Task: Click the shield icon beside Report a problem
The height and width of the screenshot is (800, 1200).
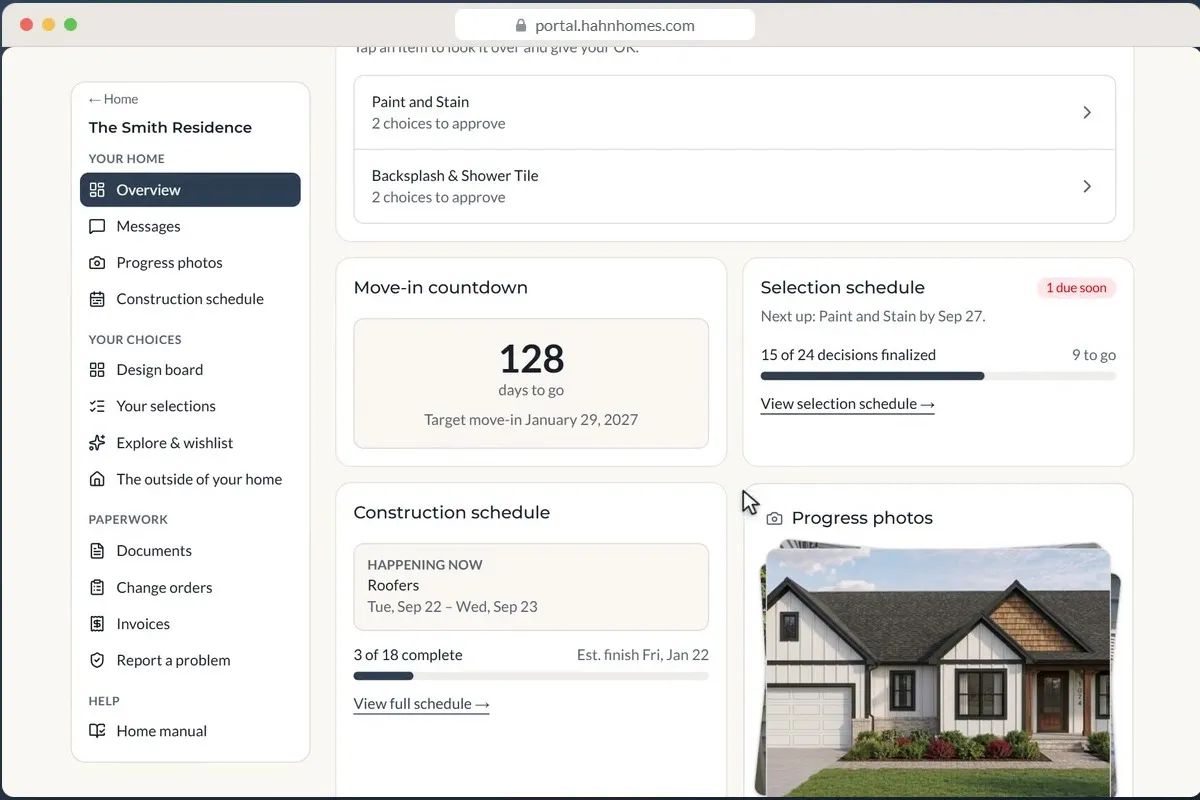Action: 97,660
